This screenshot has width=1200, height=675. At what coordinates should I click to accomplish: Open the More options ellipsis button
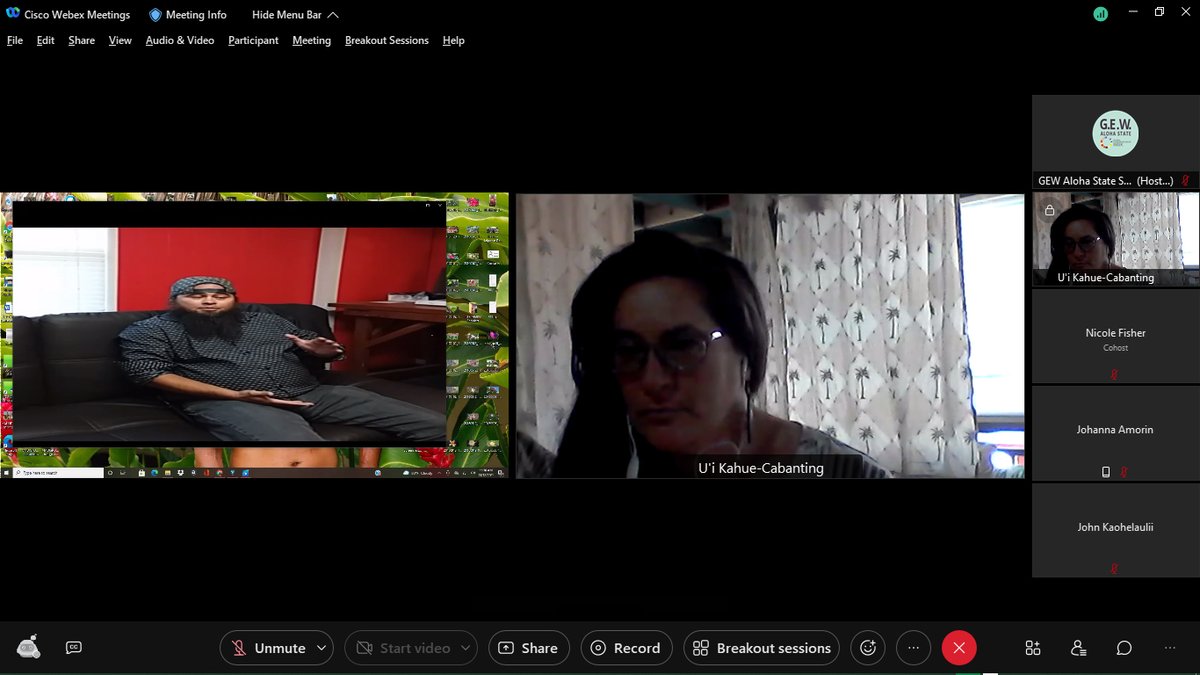(913, 648)
